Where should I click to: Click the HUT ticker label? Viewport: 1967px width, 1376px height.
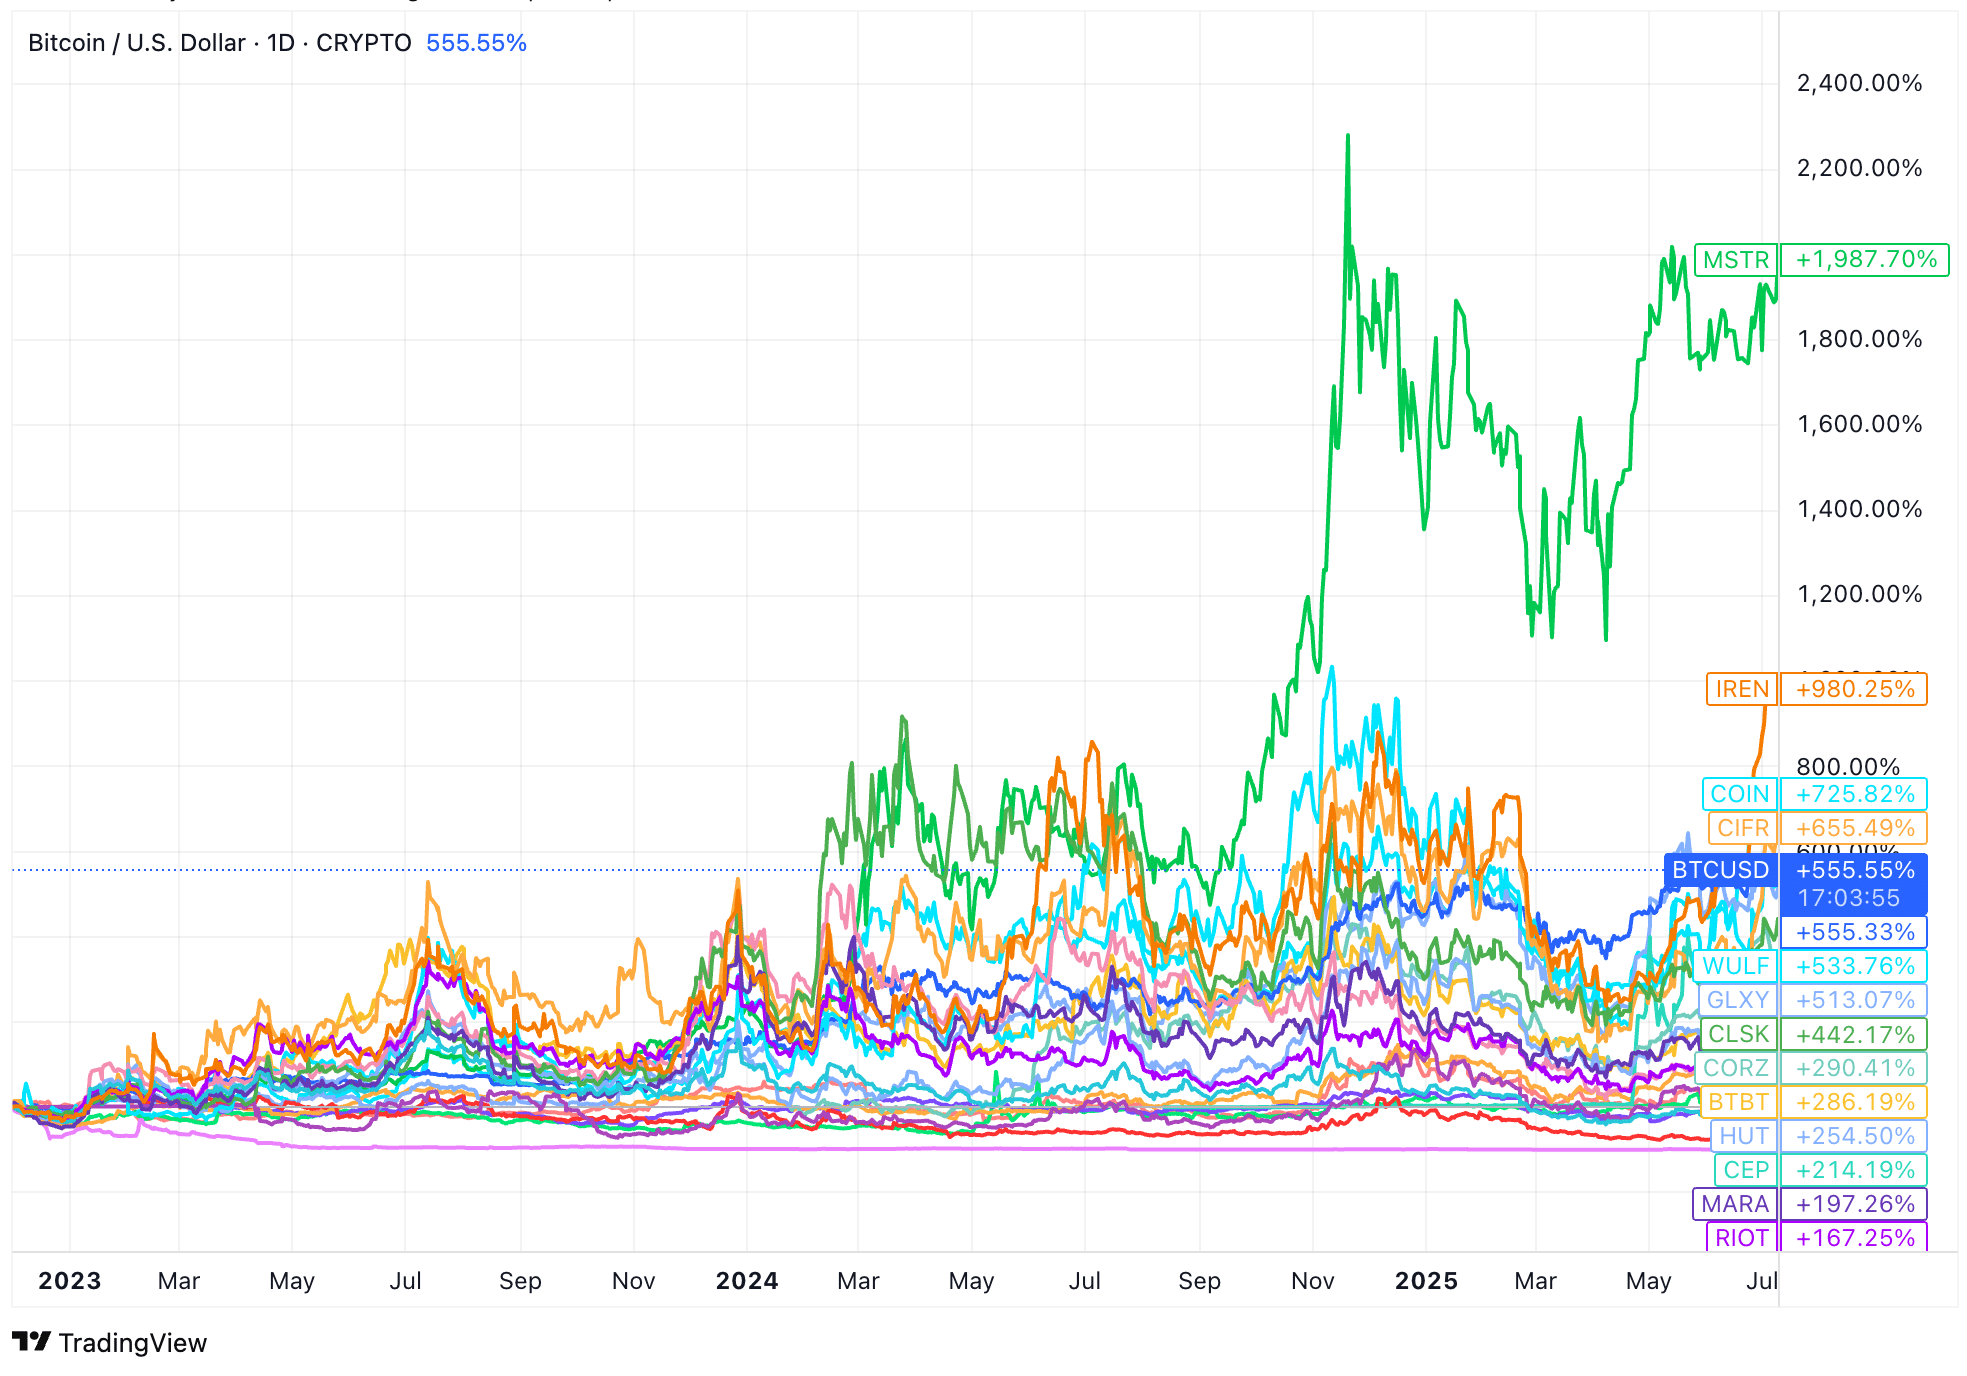(x=1743, y=1136)
